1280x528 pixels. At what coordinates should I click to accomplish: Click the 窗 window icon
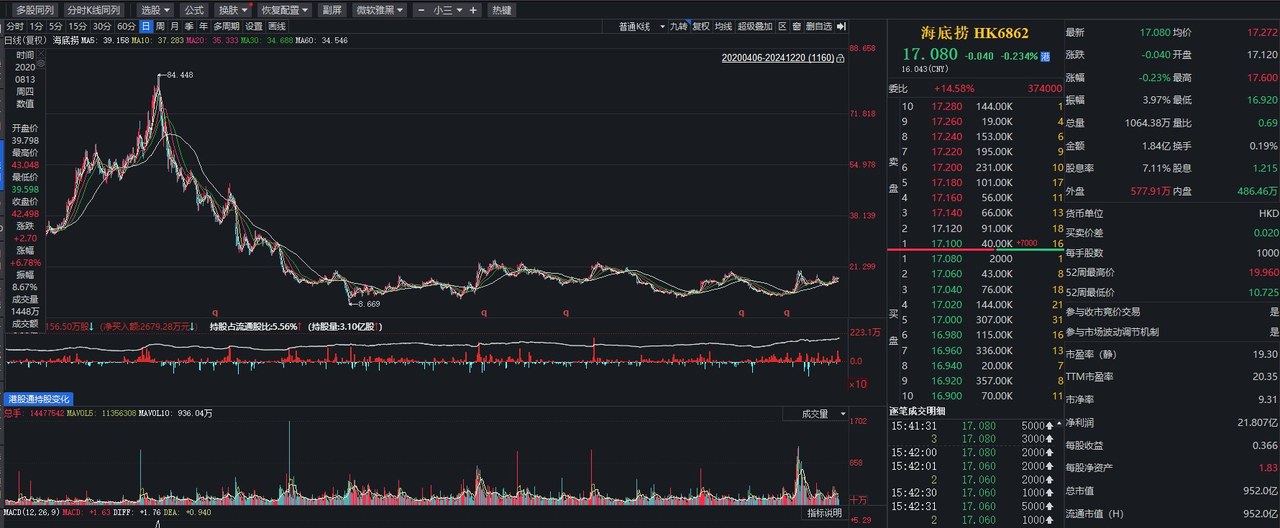[x=797, y=26]
